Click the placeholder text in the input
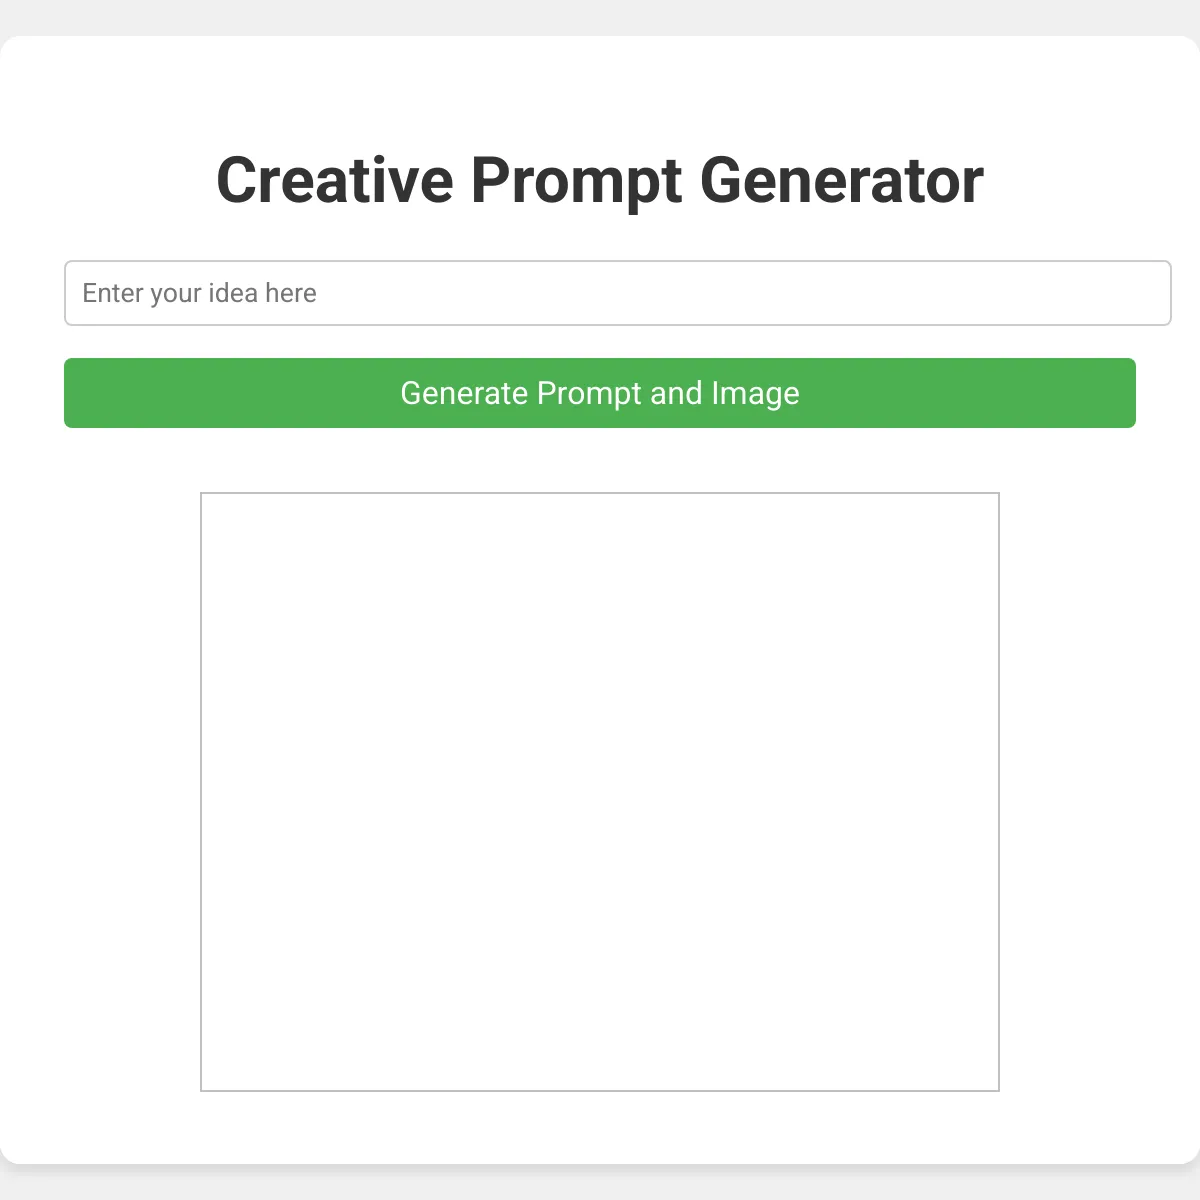The width and height of the screenshot is (1200, 1200). (199, 293)
